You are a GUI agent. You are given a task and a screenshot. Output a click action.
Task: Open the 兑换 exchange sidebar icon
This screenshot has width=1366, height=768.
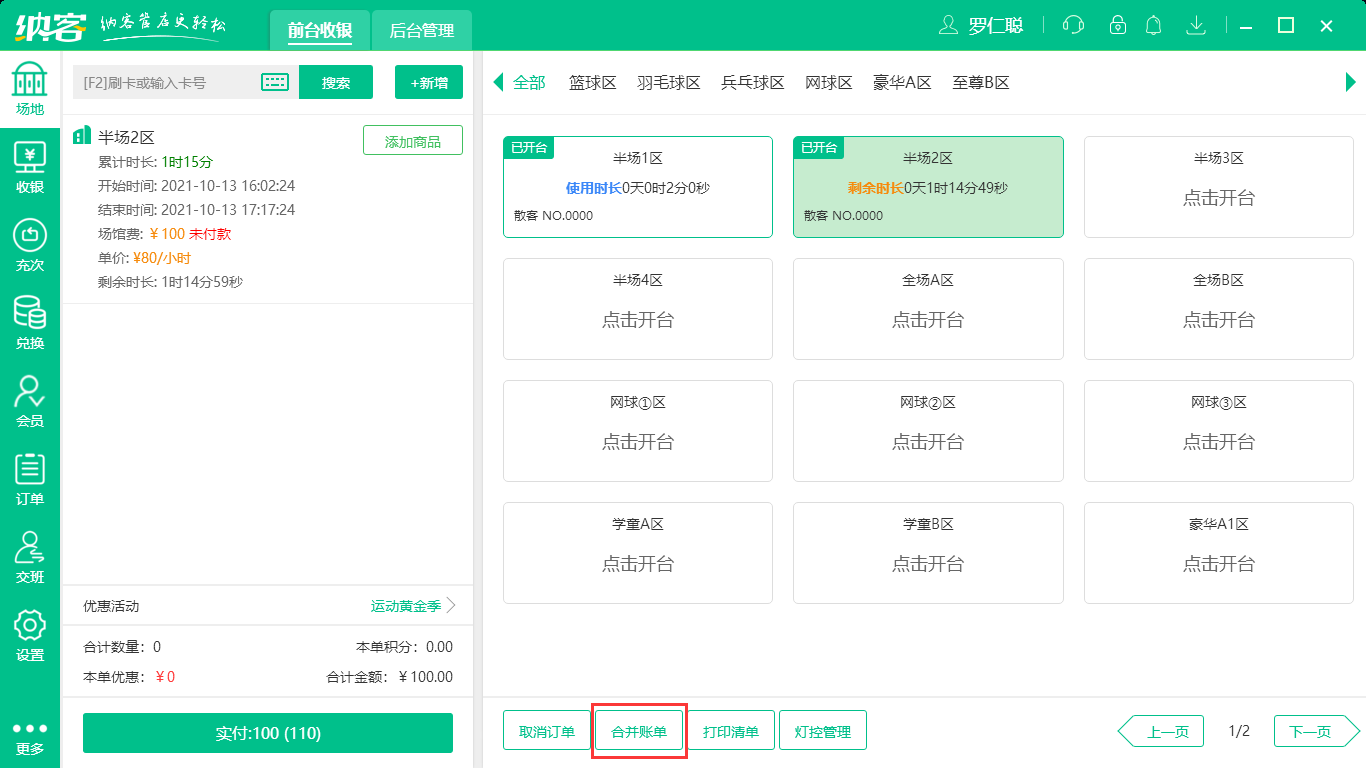click(x=30, y=323)
